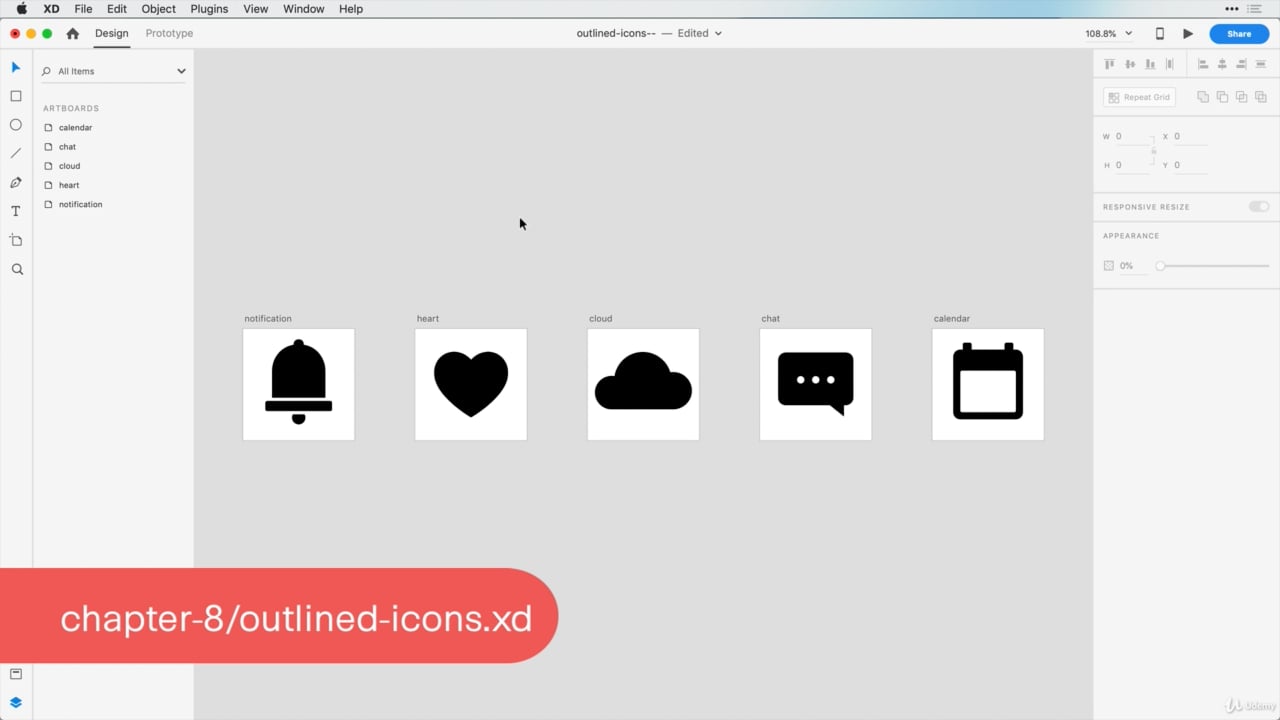Image resolution: width=1280 pixels, height=720 pixels.
Task: Open the Layers panel icon
Action: (16, 702)
